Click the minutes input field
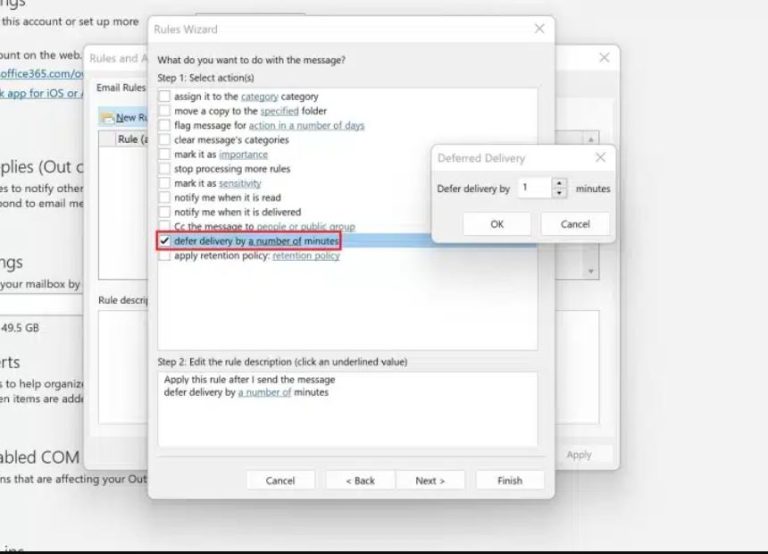The height and width of the screenshot is (554, 768). [532, 188]
